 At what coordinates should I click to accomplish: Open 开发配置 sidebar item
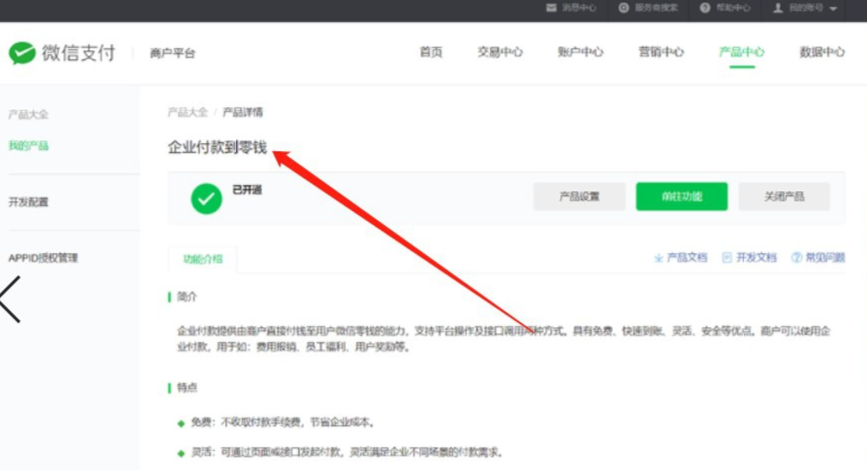28,202
